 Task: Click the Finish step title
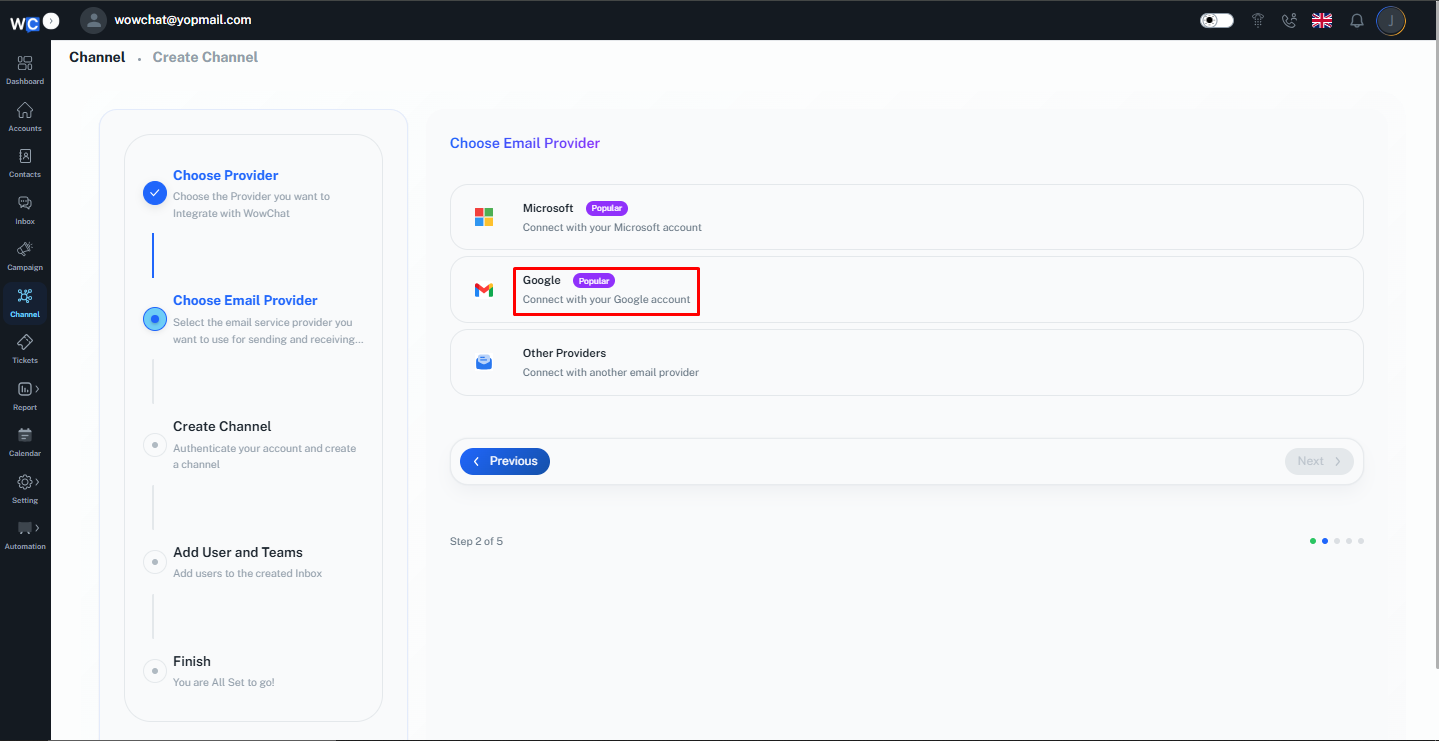192,661
